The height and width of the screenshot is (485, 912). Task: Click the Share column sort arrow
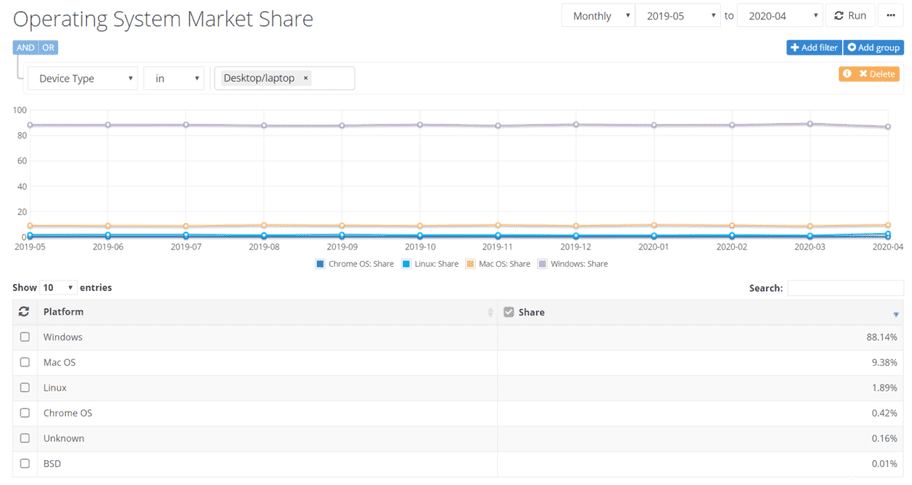[x=895, y=314]
